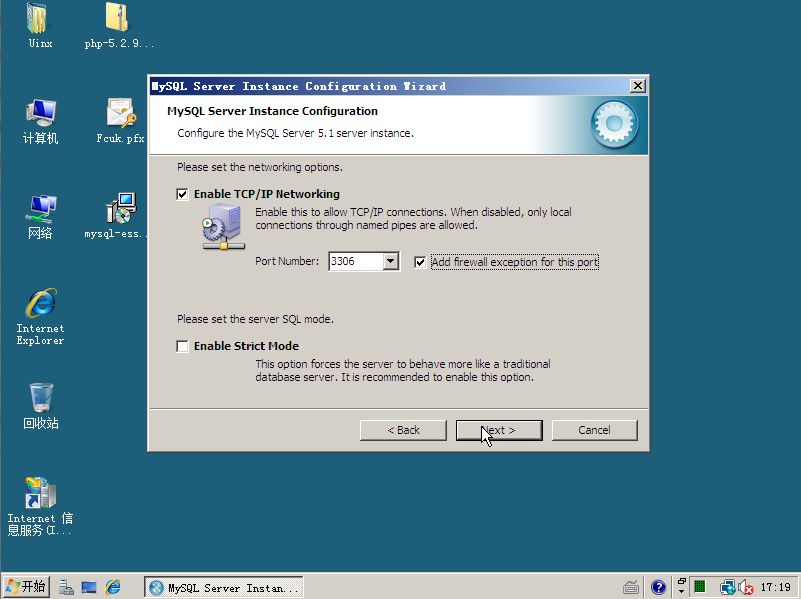Click show desktop quick launch icon
The image size is (801, 599).
click(89, 587)
